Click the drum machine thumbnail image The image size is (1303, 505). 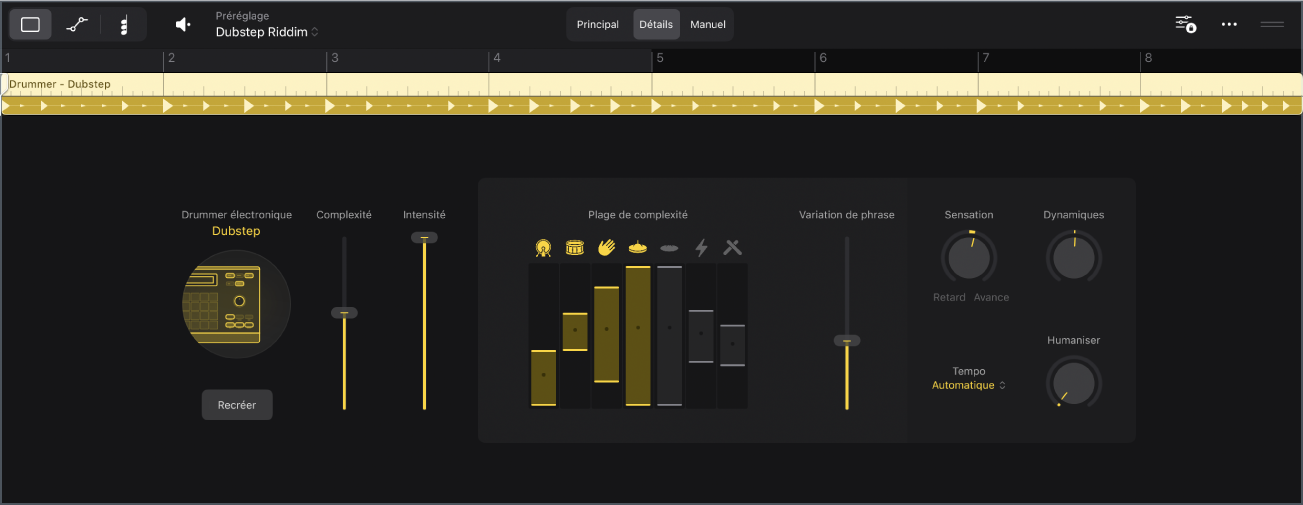click(236, 304)
